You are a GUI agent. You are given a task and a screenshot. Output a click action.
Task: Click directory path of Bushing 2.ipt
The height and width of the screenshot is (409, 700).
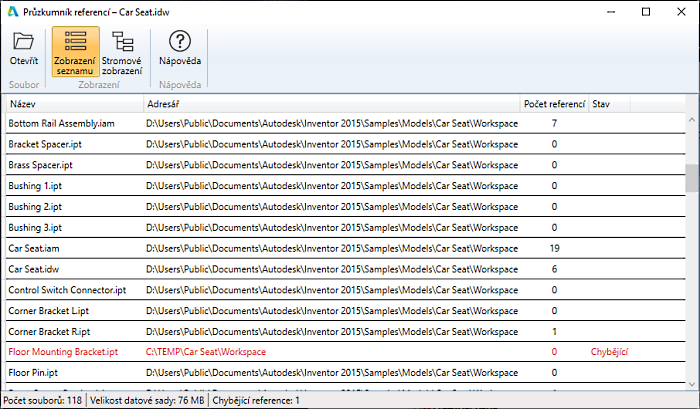point(332,207)
